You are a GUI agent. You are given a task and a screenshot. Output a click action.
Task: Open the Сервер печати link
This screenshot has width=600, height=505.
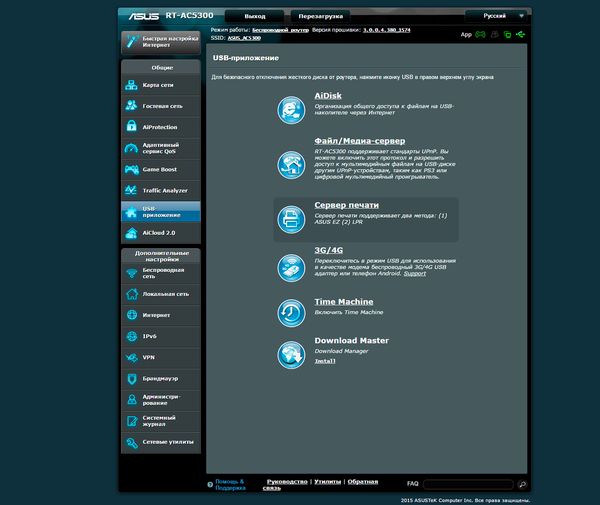click(347, 205)
